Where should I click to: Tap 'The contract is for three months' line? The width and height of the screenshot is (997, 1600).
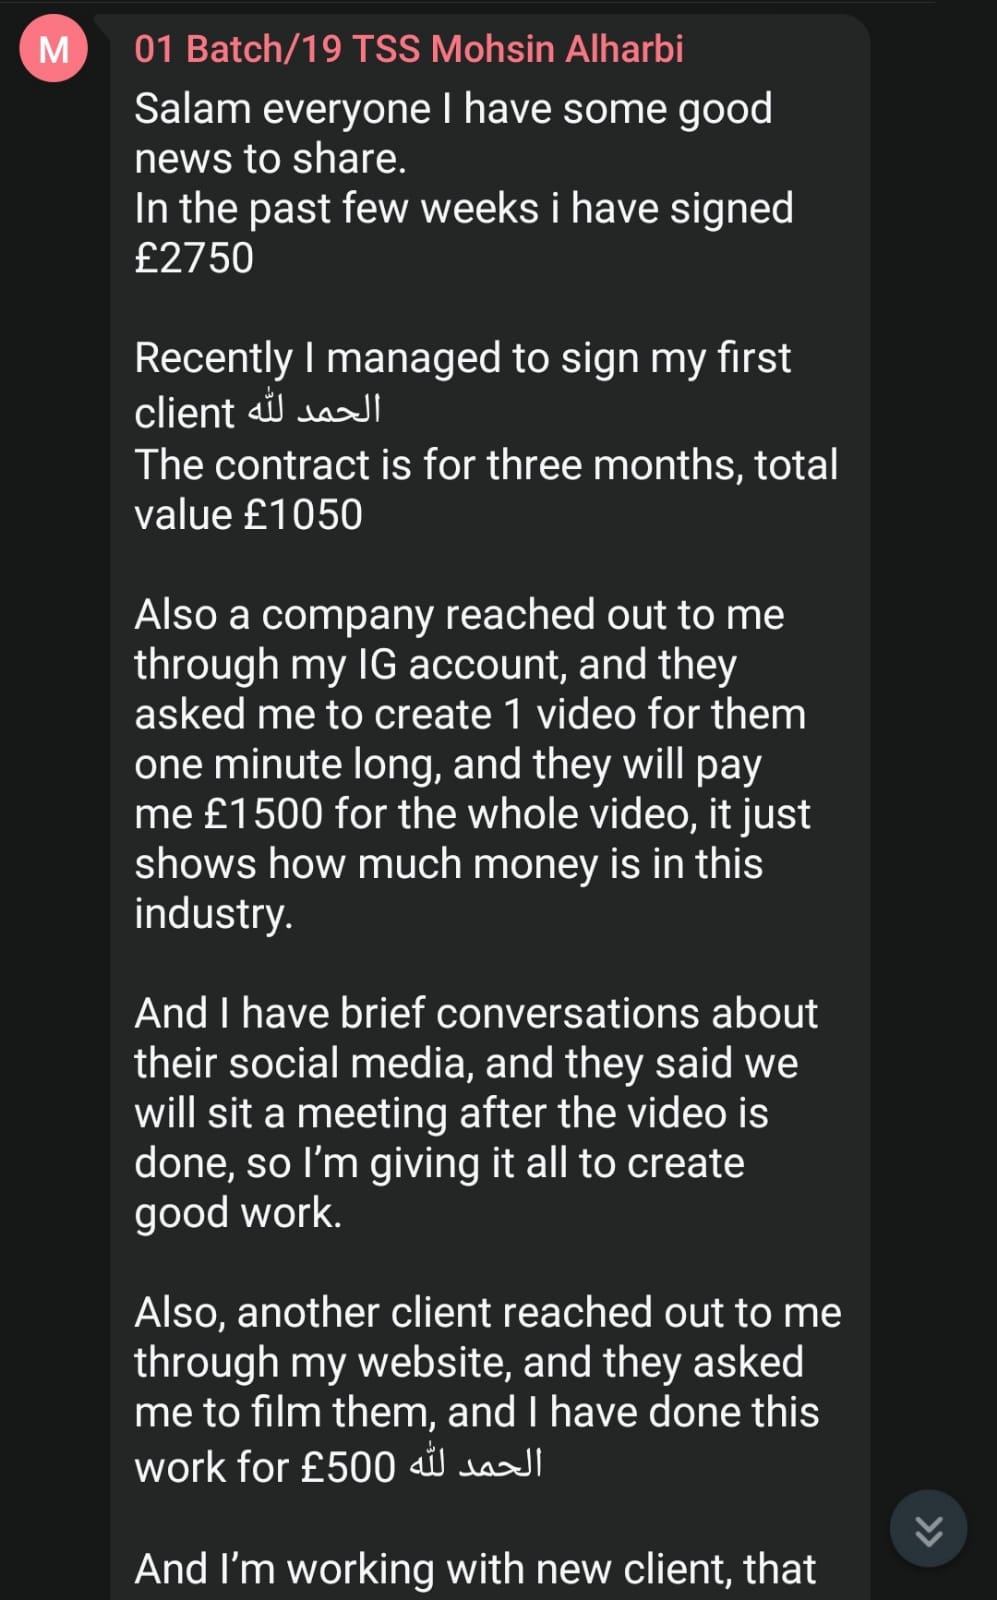(x=486, y=464)
